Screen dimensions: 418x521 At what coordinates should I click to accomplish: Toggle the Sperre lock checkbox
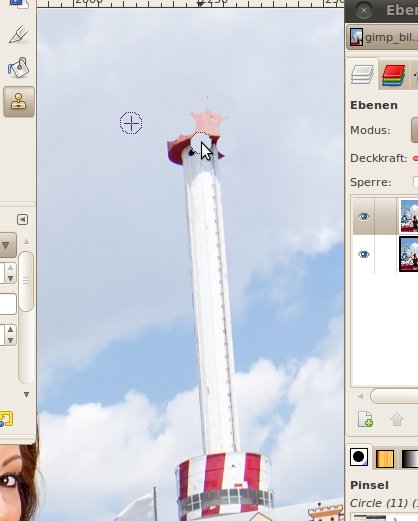pos(415,182)
